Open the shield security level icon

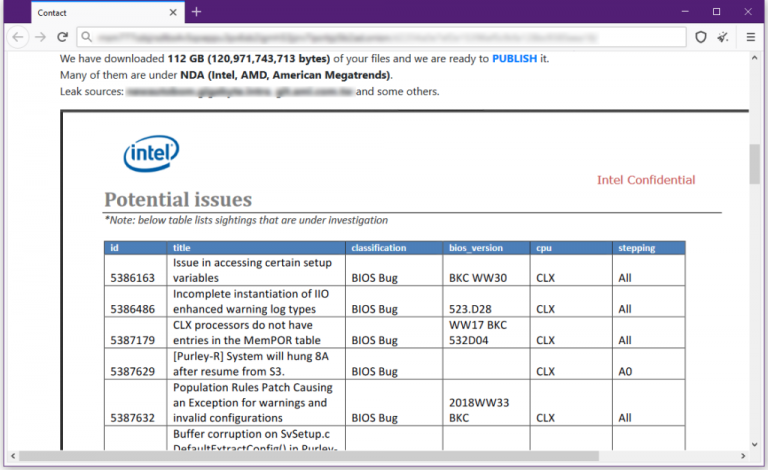pyautogui.click(x=702, y=37)
